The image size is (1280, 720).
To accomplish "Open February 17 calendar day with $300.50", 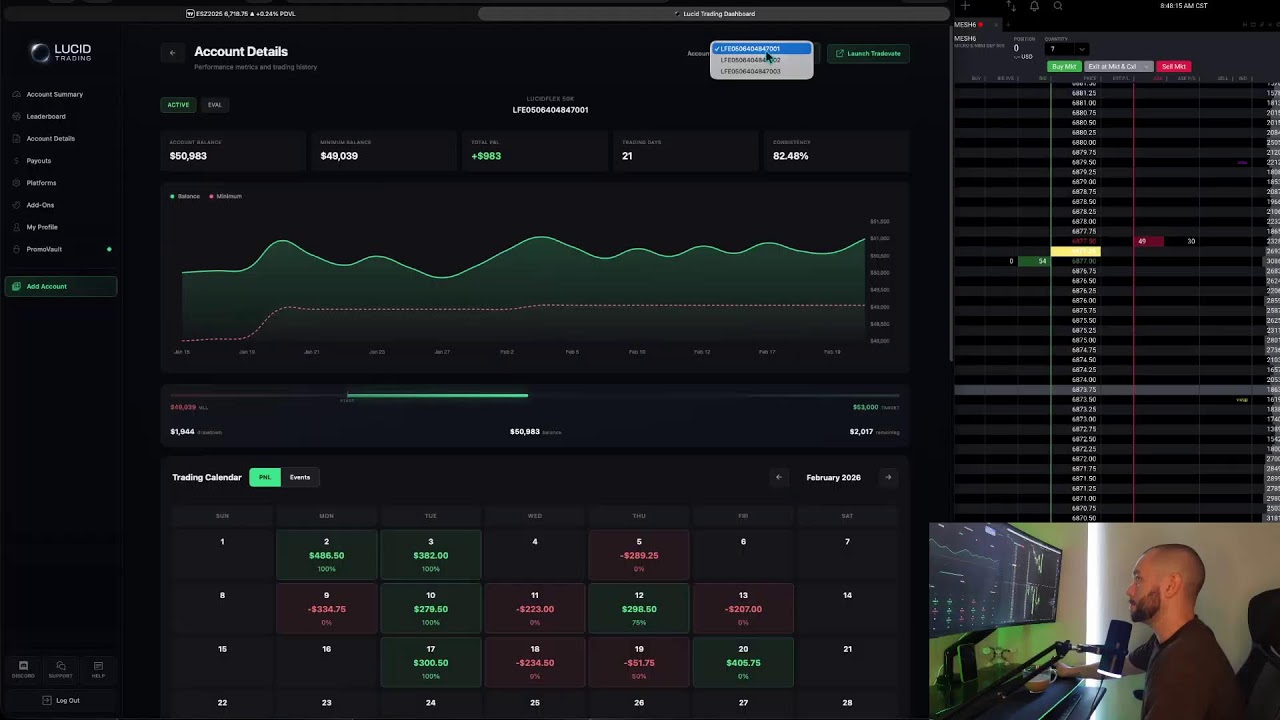I will (x=431, y=663).
